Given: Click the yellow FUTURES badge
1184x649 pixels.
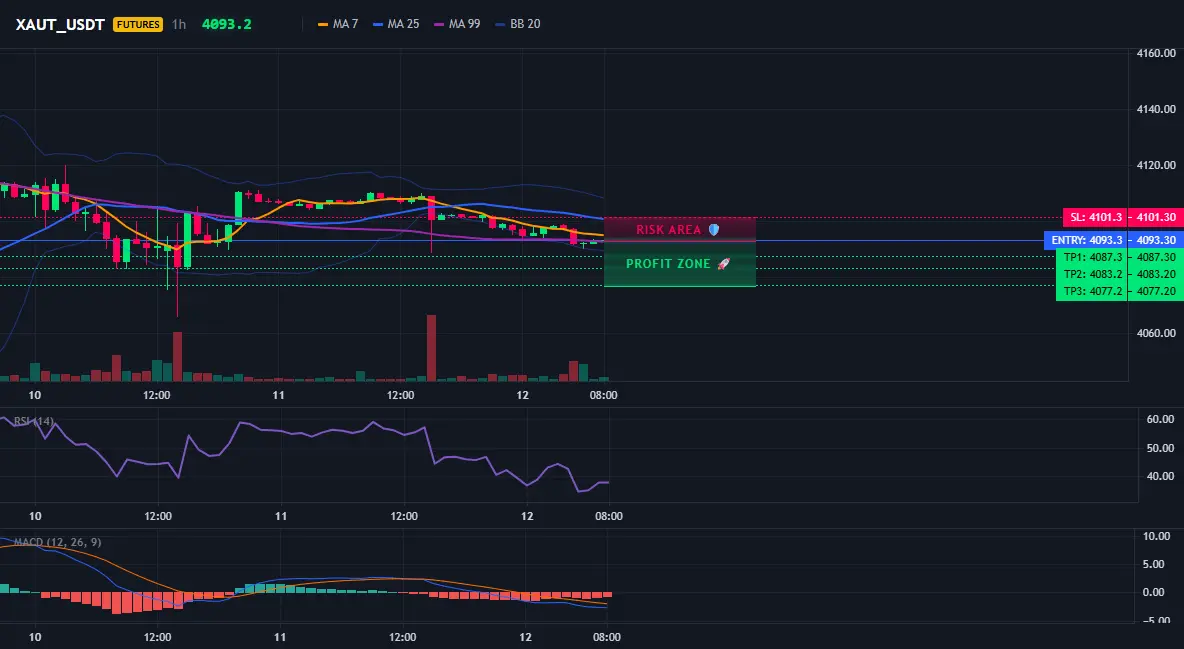Looking at the screenshot, I should click(138, 24).
